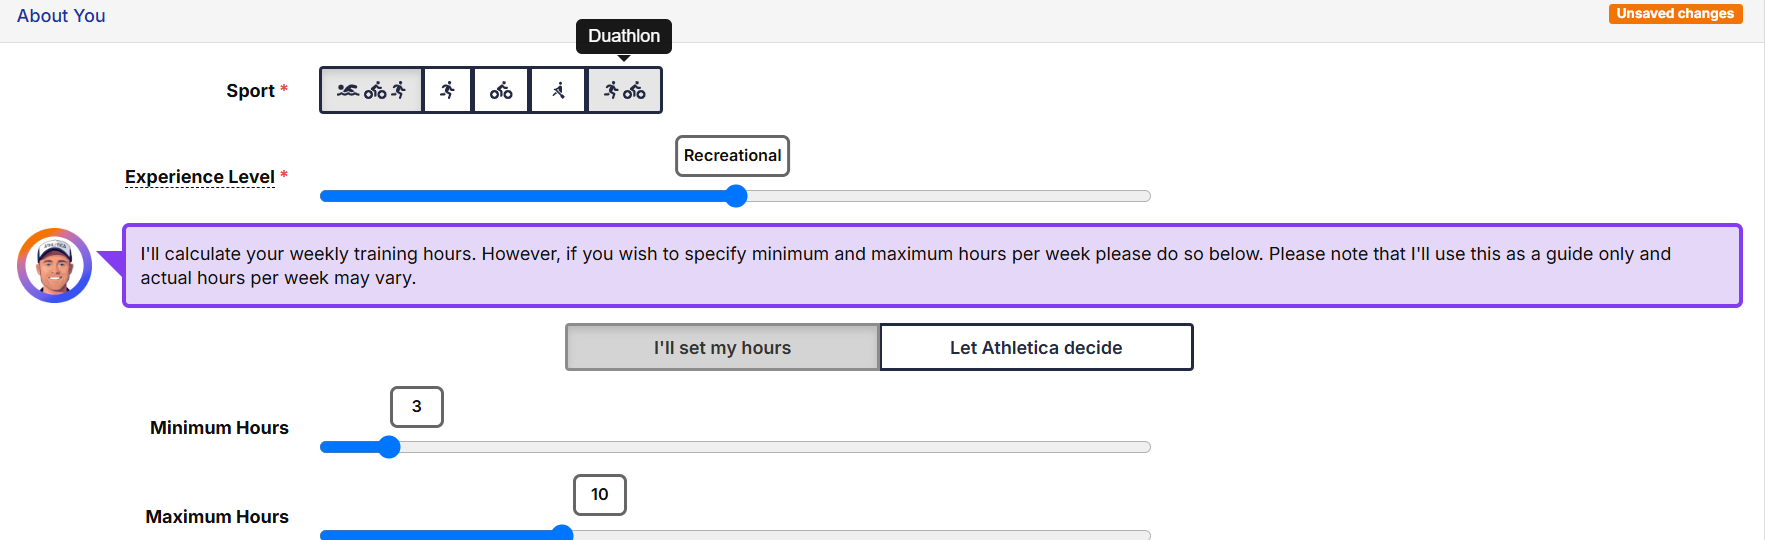Click the Sport field label
This screenshot has height=540, width=1765.
(250, 91)
